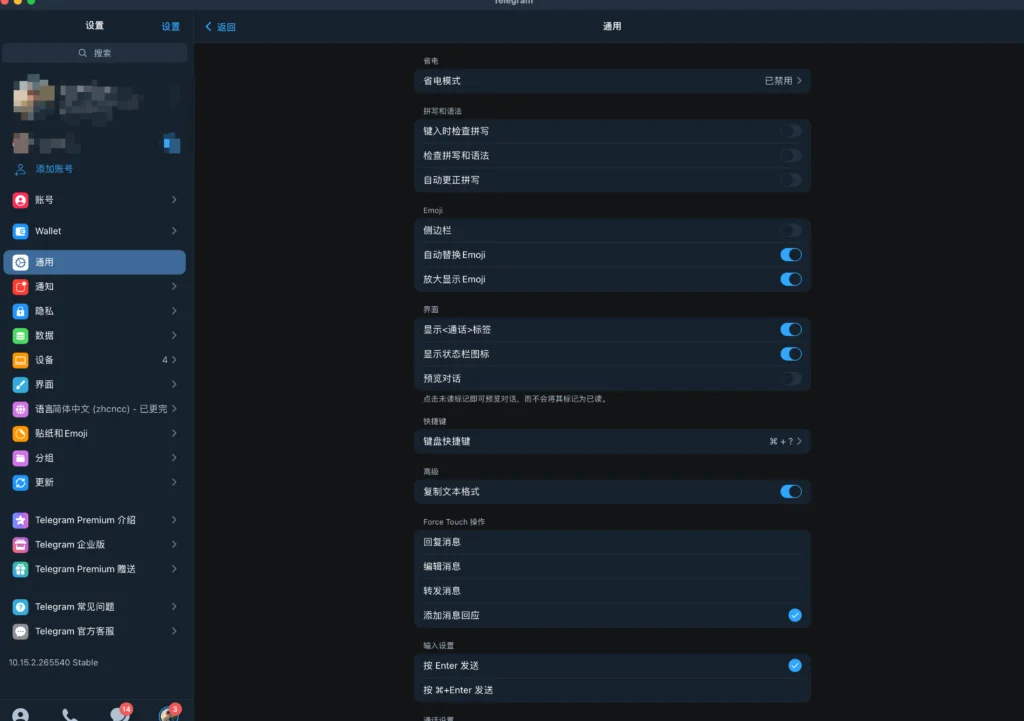The width and height of the screenshot is (1024, 721).
Task: Open the 分组 folders menu item
Action: (95, 458)
